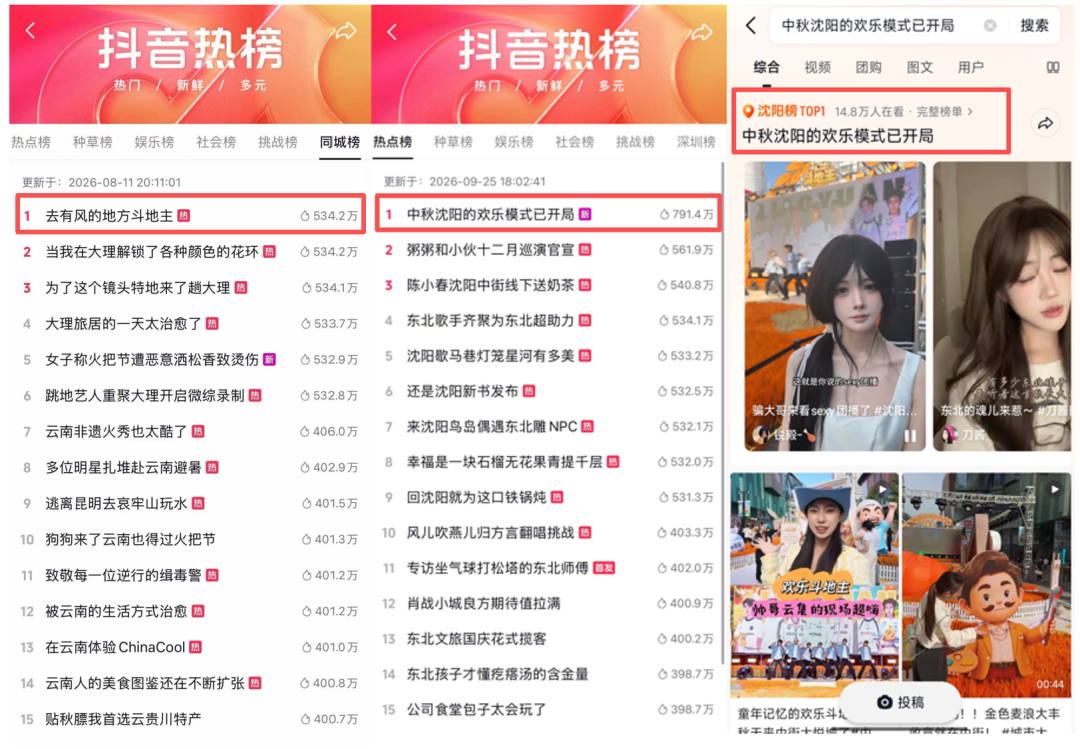Screen dimensions: 1080x749
Task: Play the 欢乐斗地主 video thumbnail
Action: [814, 584]
